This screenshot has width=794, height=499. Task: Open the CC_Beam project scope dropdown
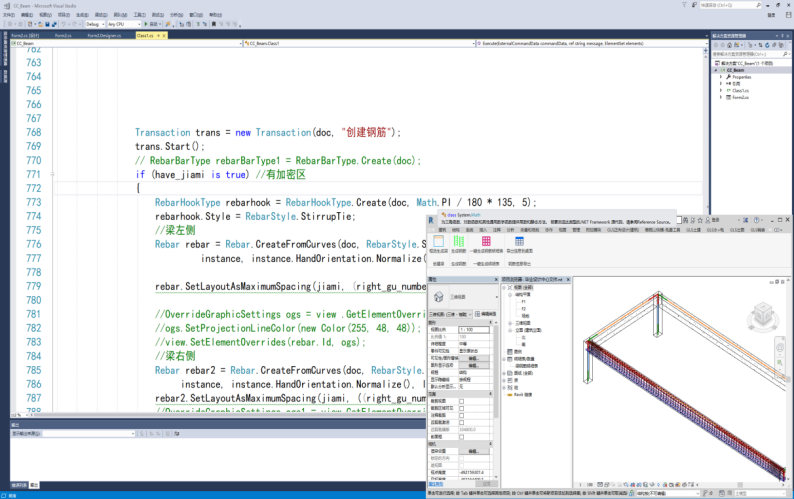click(x=127, y=44)
